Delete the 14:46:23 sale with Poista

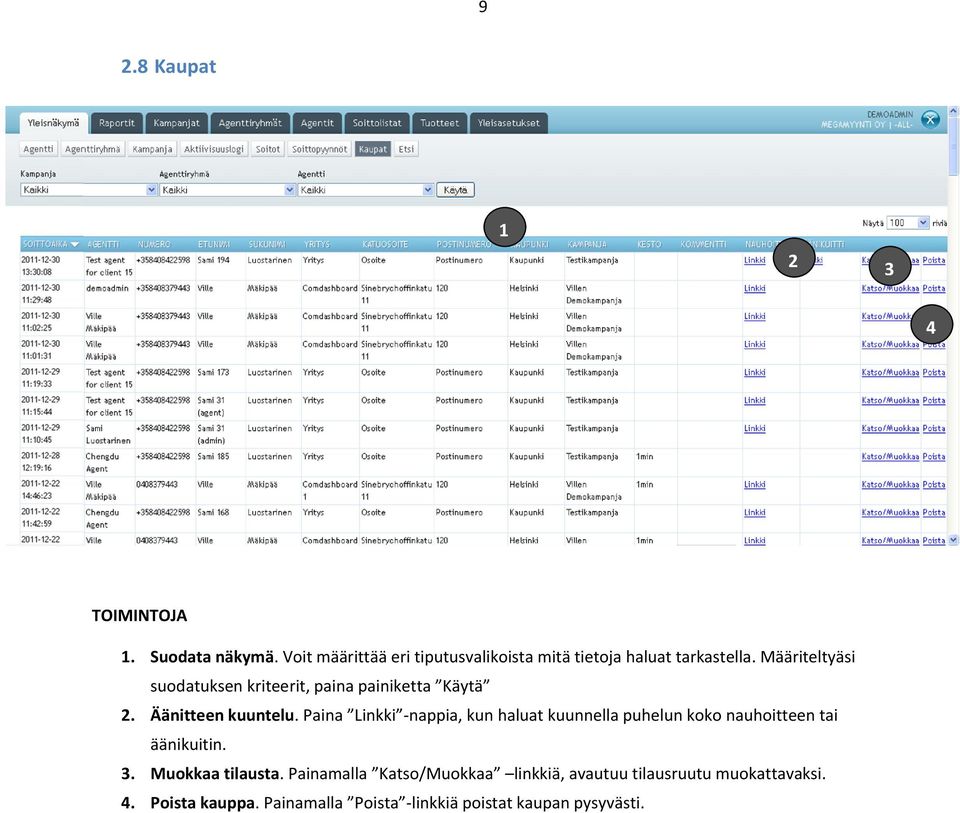934,485
